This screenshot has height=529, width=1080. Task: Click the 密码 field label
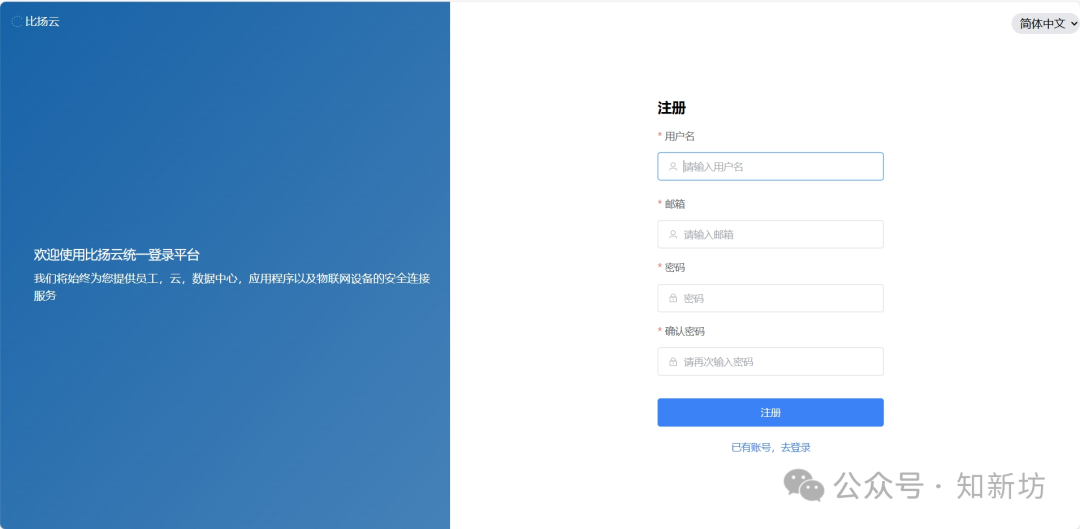[x=675, y=267]
